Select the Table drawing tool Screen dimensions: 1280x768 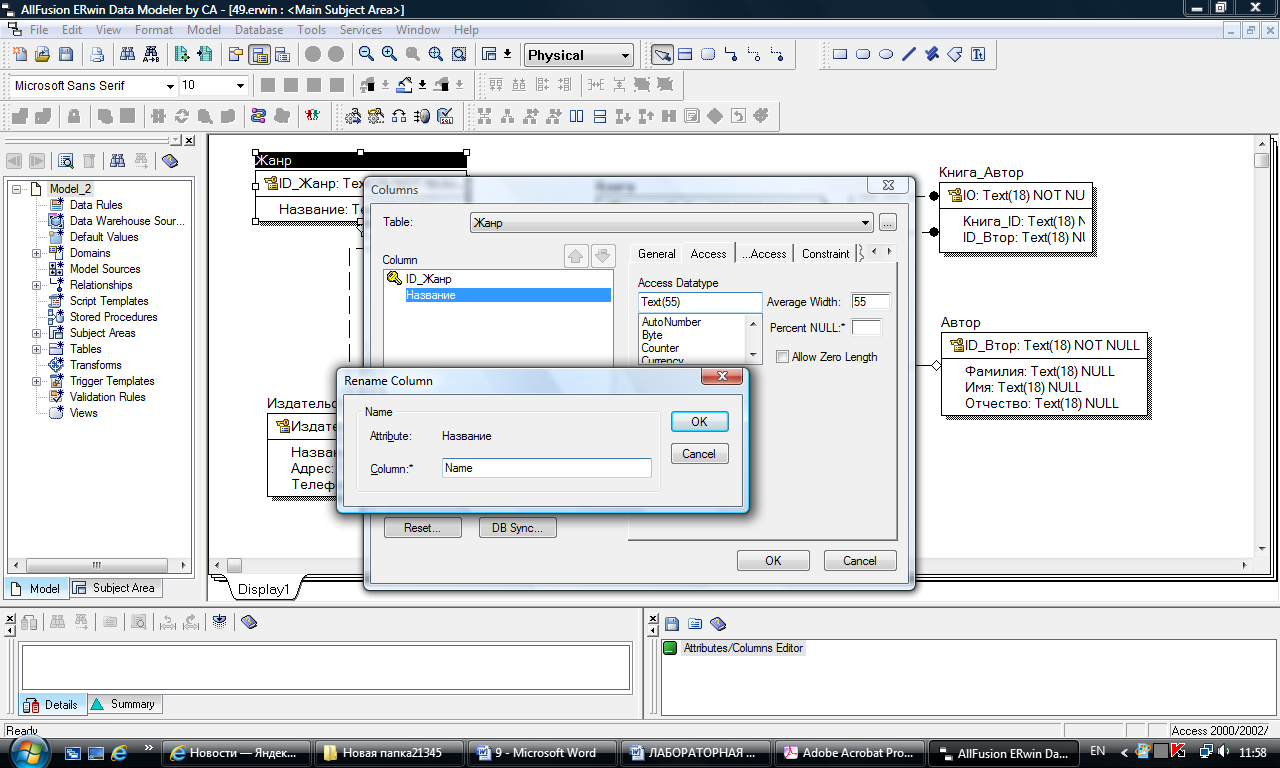(686, 55)
